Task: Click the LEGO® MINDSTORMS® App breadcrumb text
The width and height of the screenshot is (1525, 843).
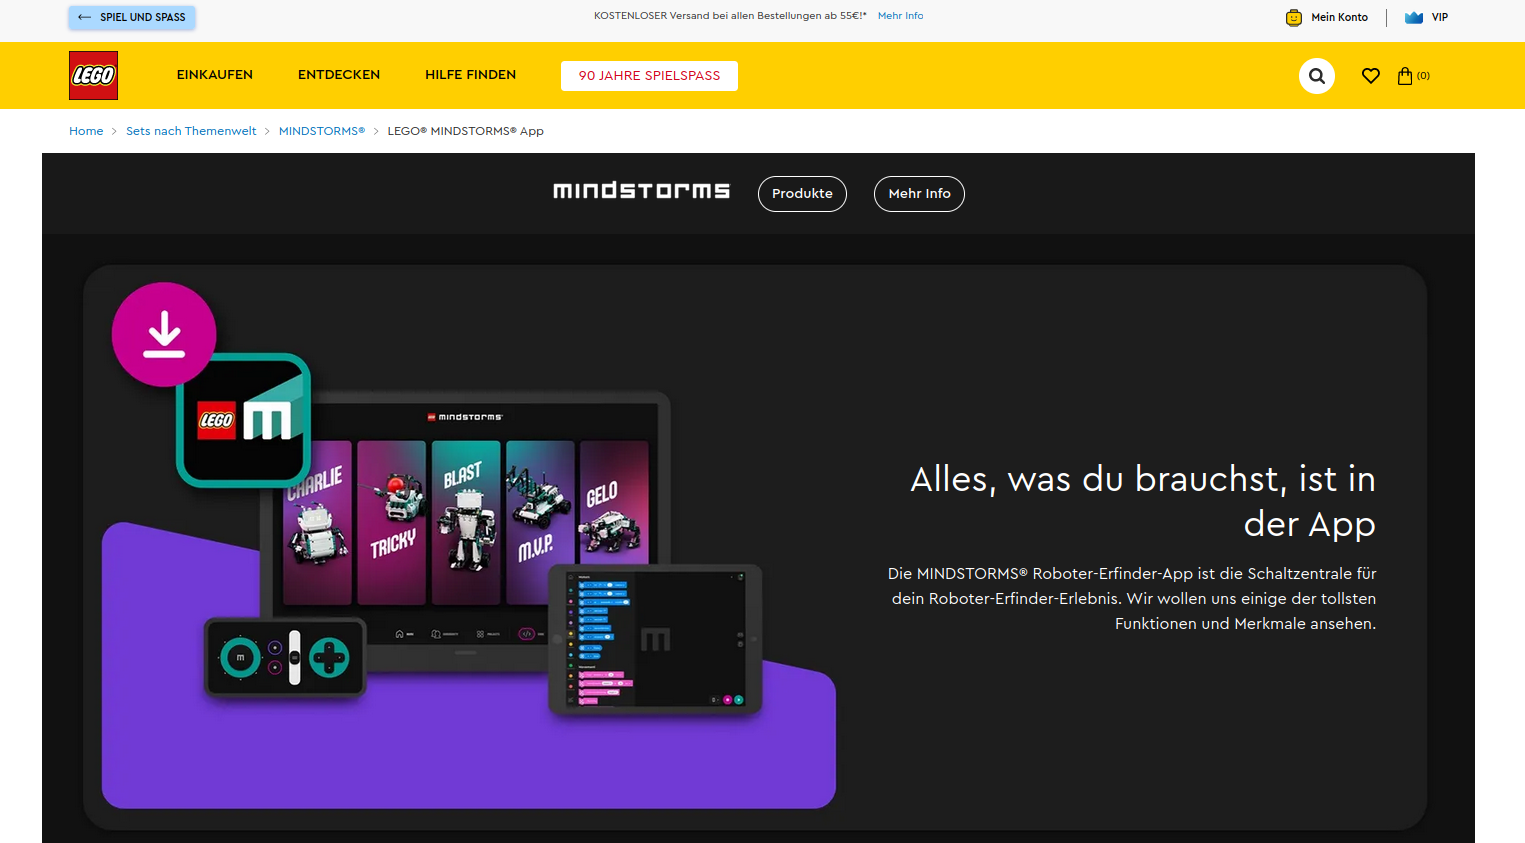Action: [x=466, y=131]
